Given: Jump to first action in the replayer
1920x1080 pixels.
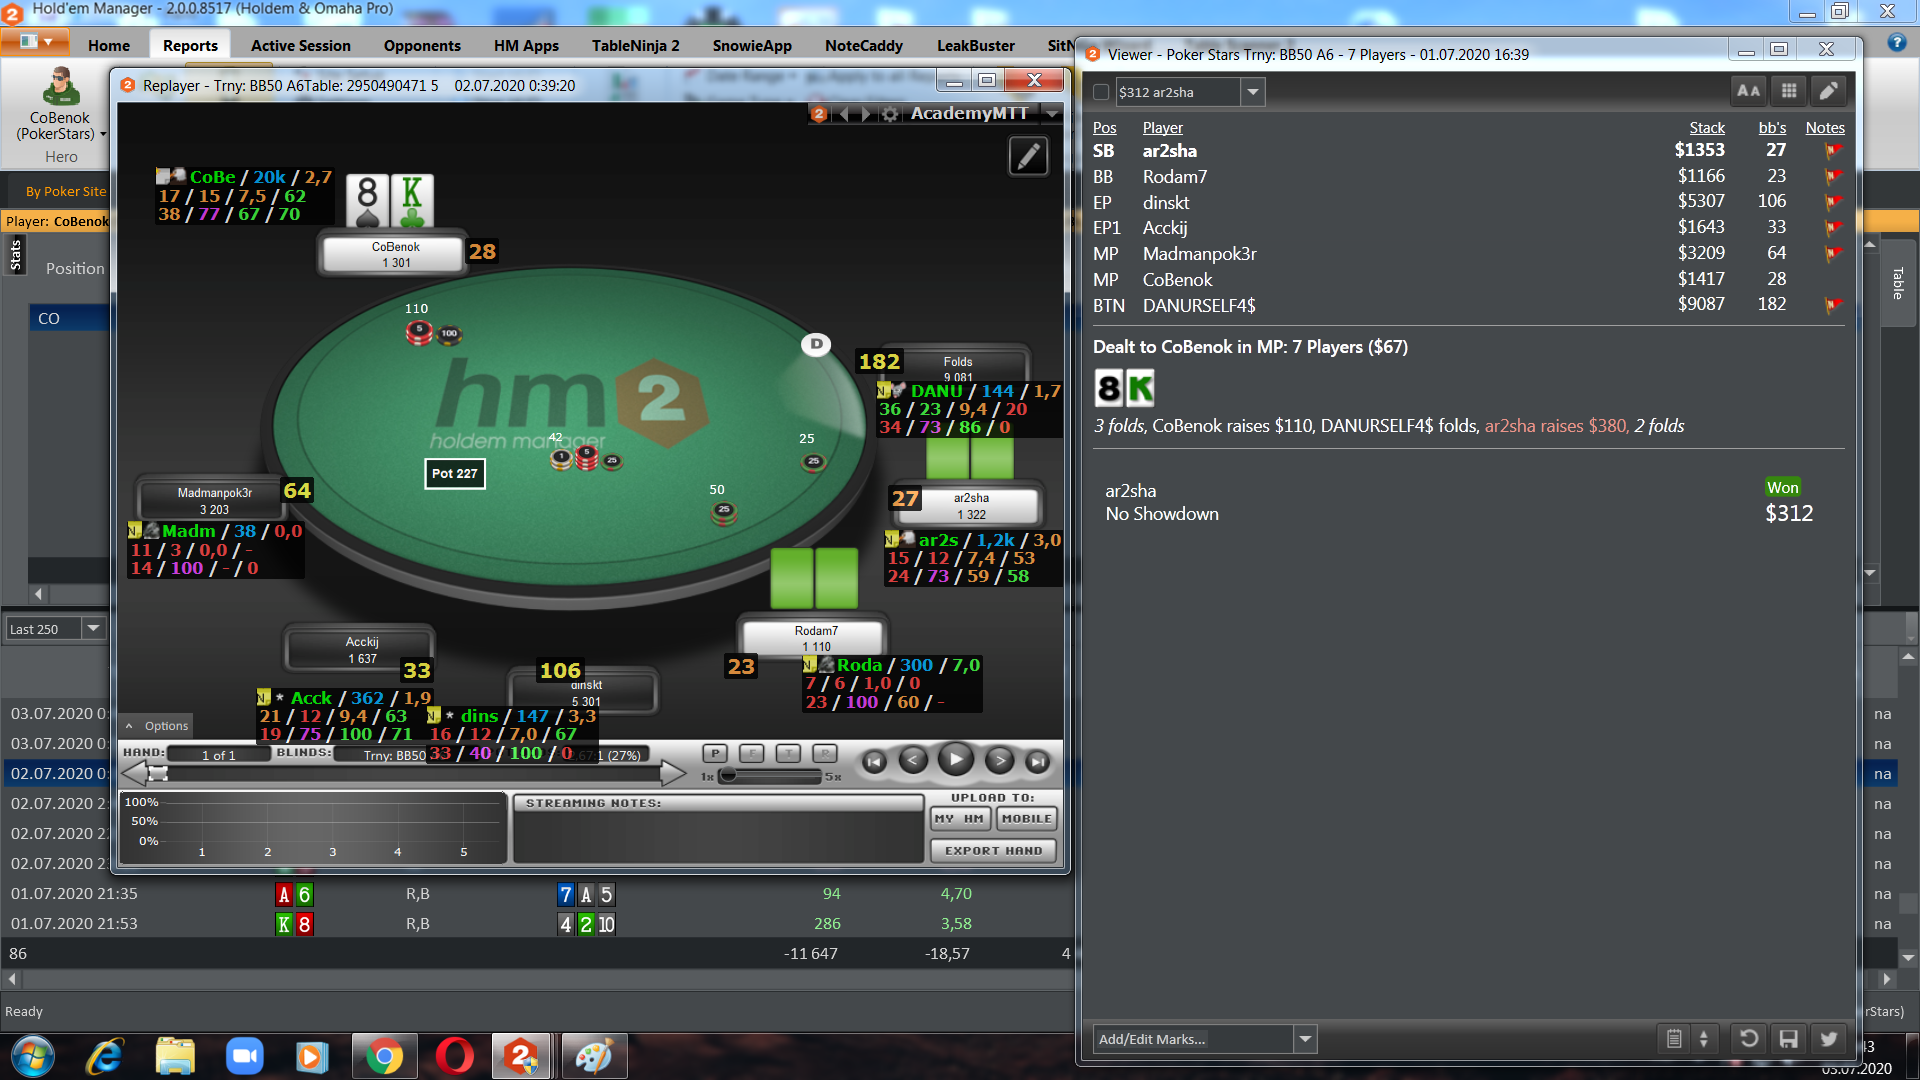Looking at the screenshot, I should [x=874, y=762].
